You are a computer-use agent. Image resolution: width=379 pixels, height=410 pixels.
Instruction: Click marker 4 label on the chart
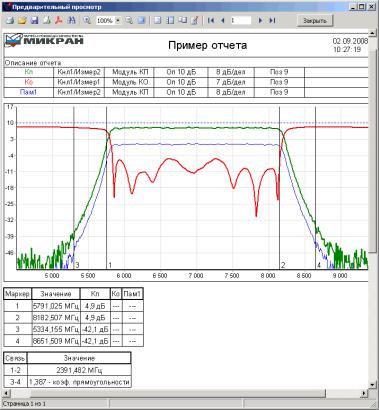pos(319,265)
